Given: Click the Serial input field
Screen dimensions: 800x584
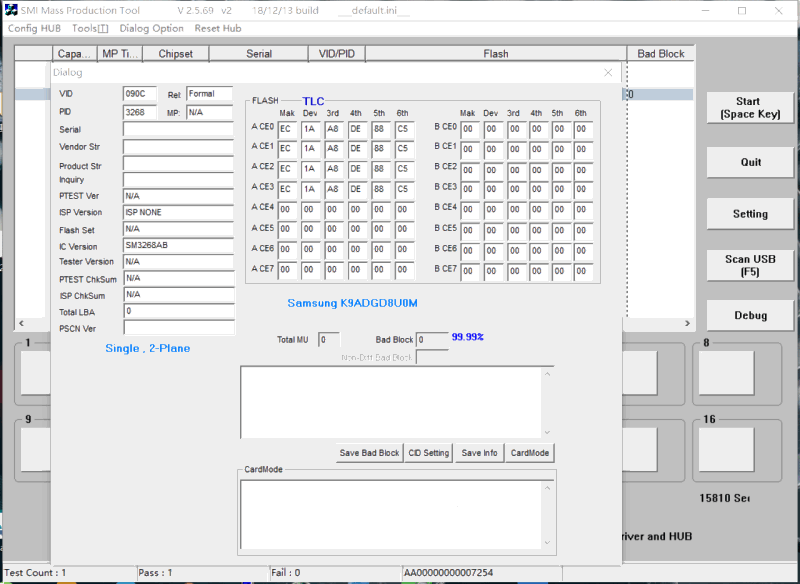Looking at the screenshot, I should [178, 129].
